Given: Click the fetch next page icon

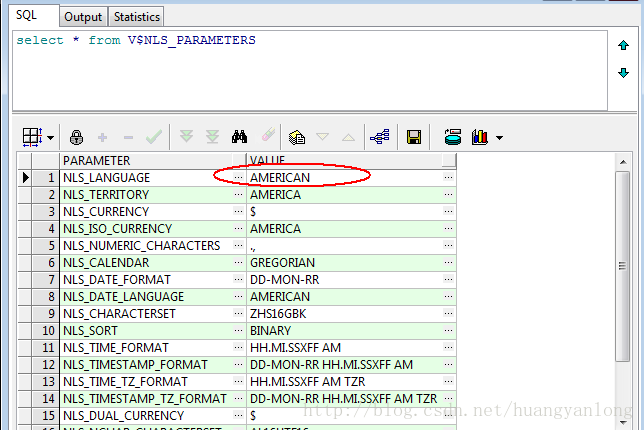Looking at the screenshot, I should [186, 136].
